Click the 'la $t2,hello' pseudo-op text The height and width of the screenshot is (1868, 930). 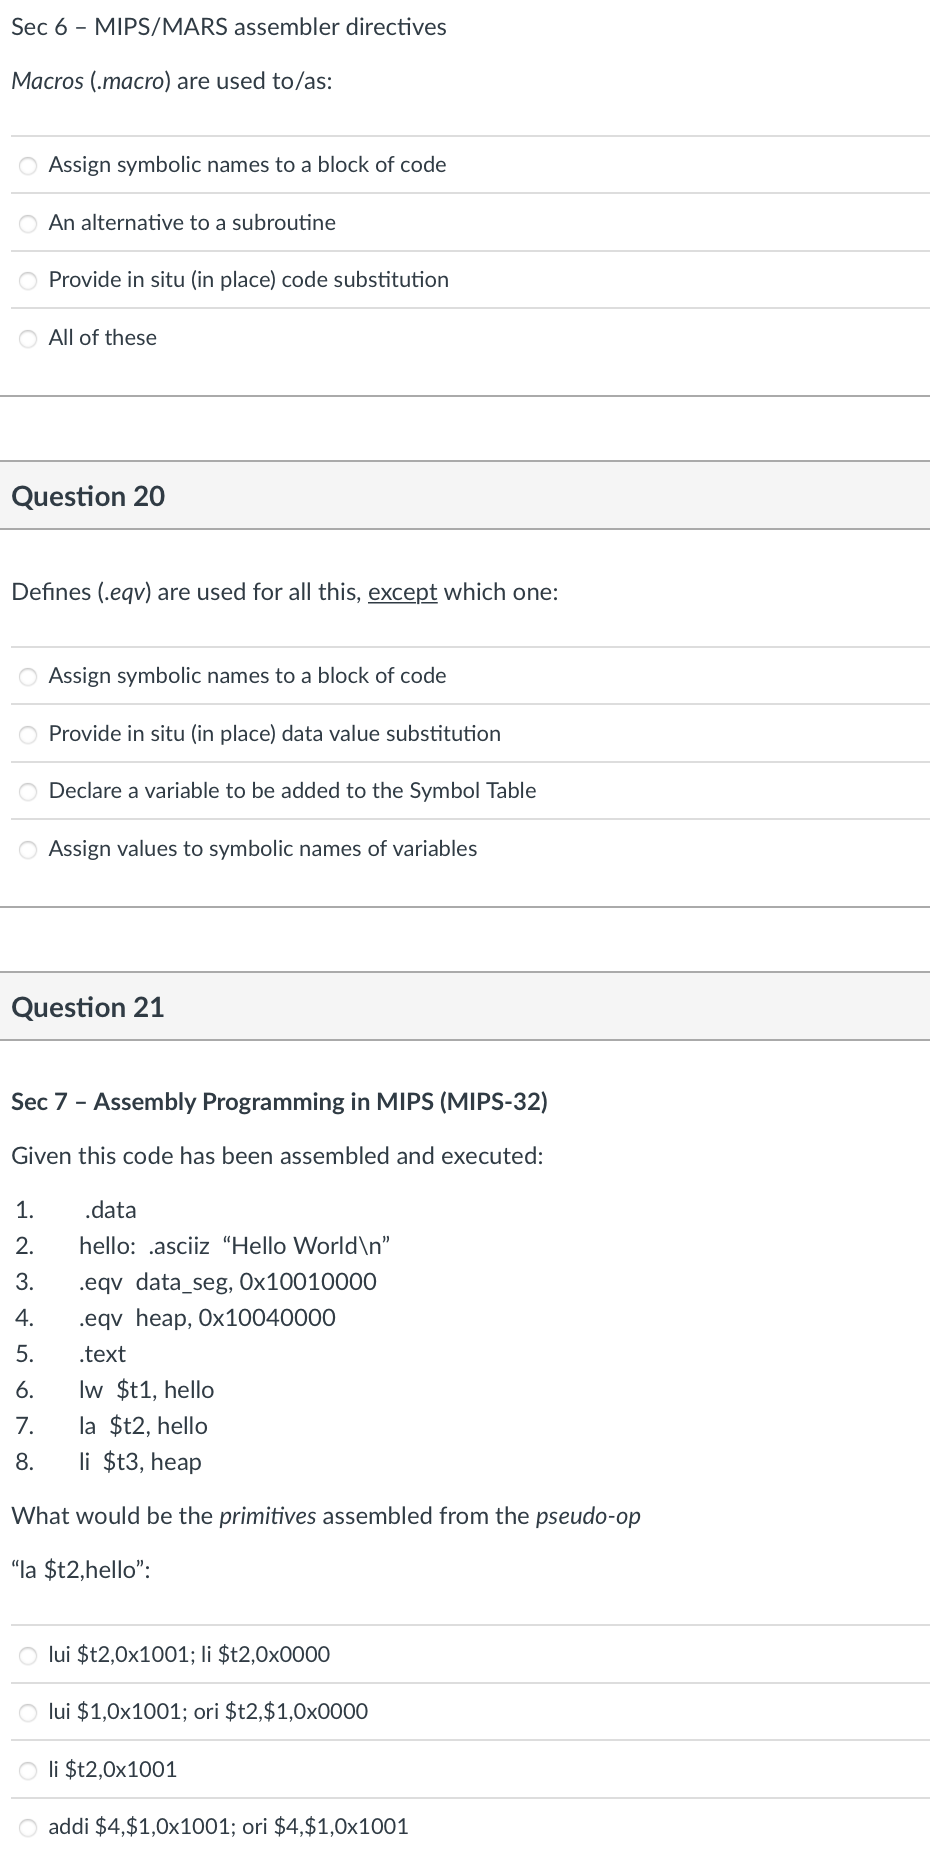80,1569
